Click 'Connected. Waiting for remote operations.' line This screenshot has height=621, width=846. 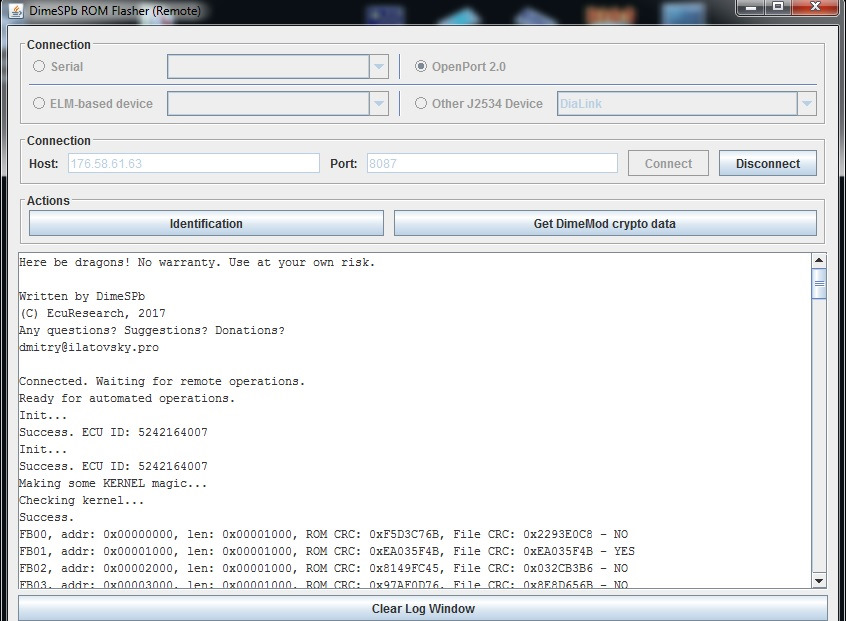tap(162, 381)
